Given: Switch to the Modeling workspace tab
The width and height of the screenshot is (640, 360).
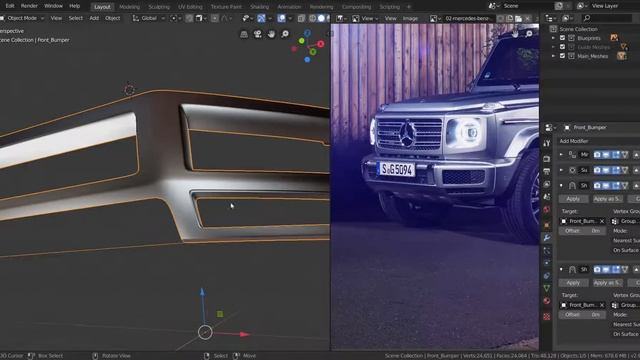Looking at the screenshot, I should (129, 7).
